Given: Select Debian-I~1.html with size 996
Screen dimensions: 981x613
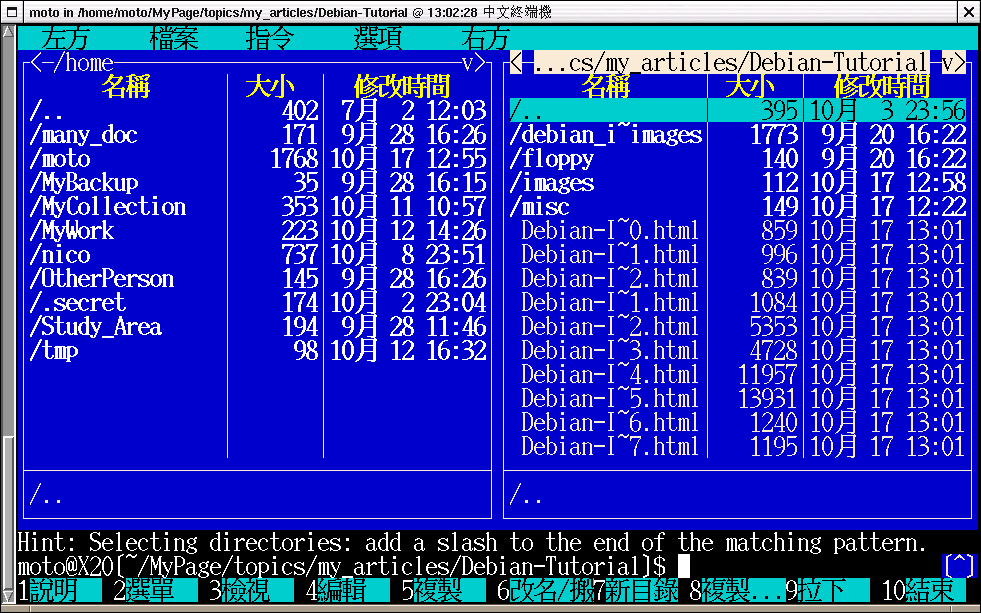Looking at the screenshot, I should [x=738, y=255].
